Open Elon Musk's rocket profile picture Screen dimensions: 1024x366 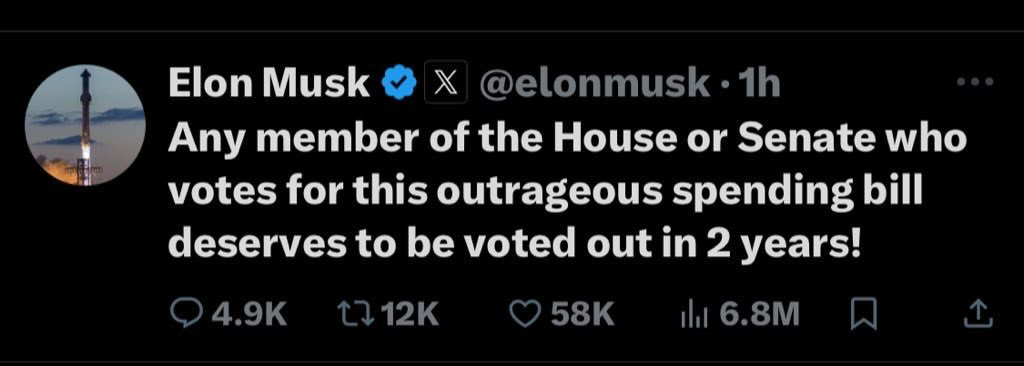(x=85, y=125)
